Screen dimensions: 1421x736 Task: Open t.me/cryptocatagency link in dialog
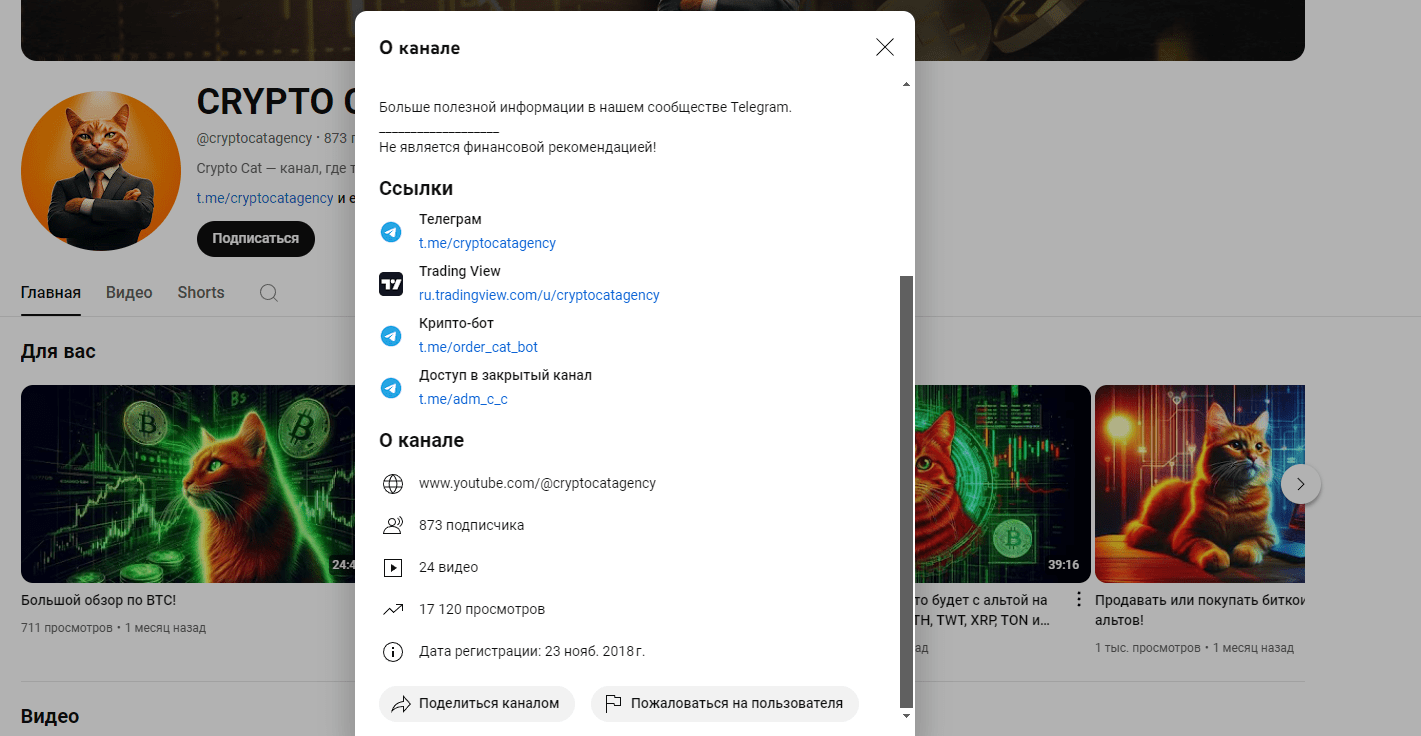(487, 243)
